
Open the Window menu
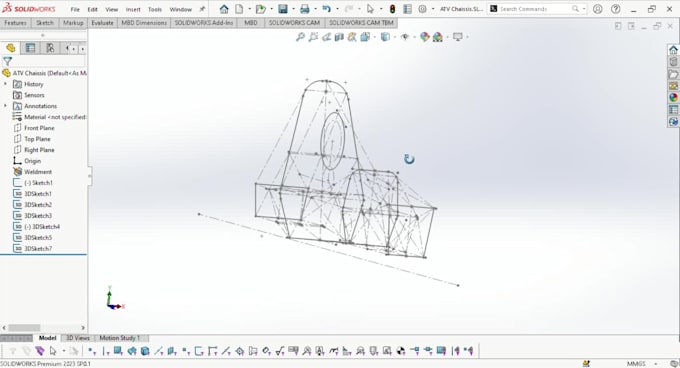180,9
